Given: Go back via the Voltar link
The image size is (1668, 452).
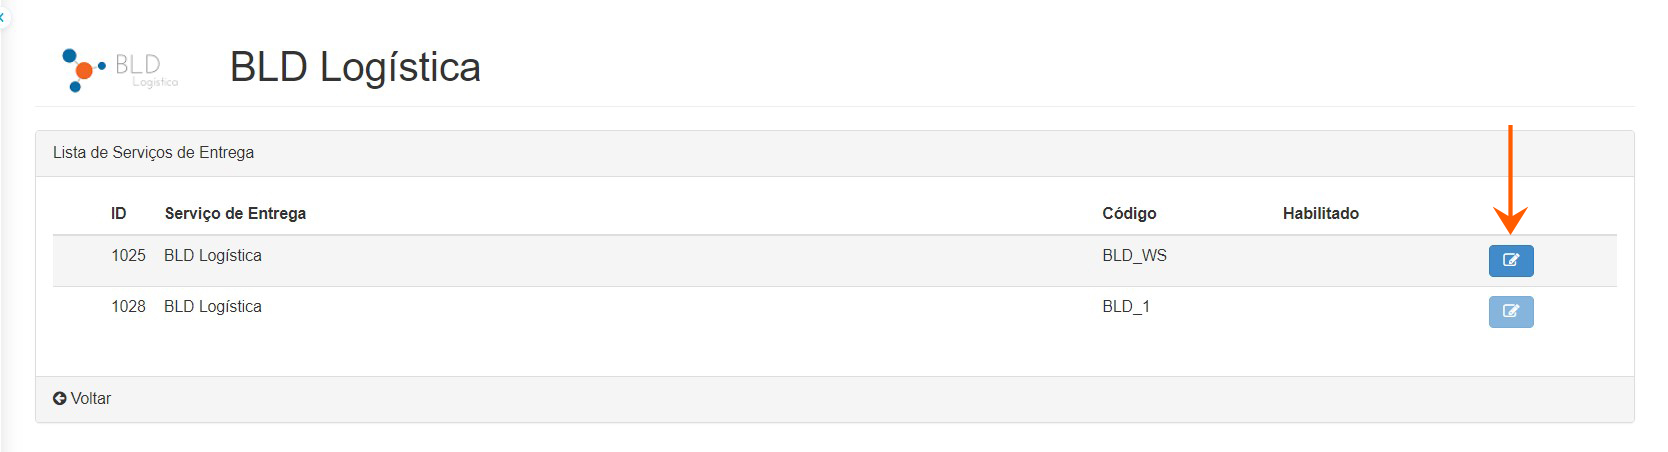Looking at the screenshot, I should pyautogui.click(x=90, y=398).
